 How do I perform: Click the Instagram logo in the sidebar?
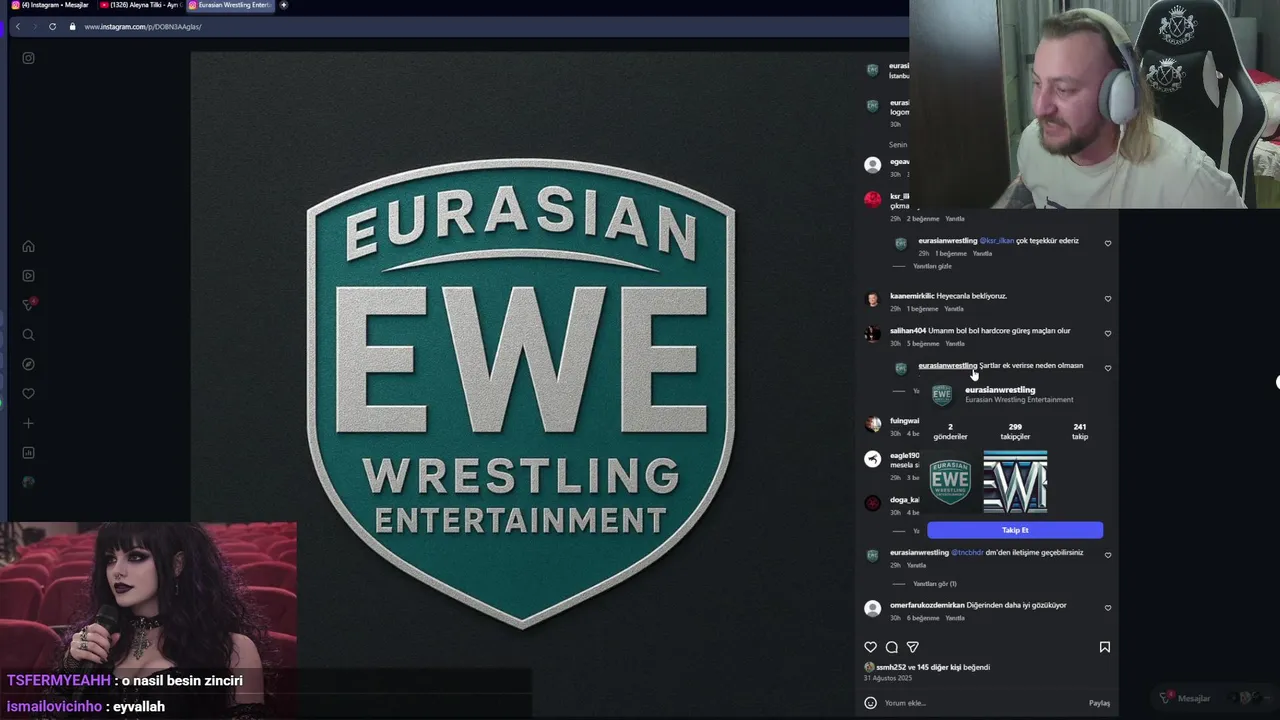point(28,58)
